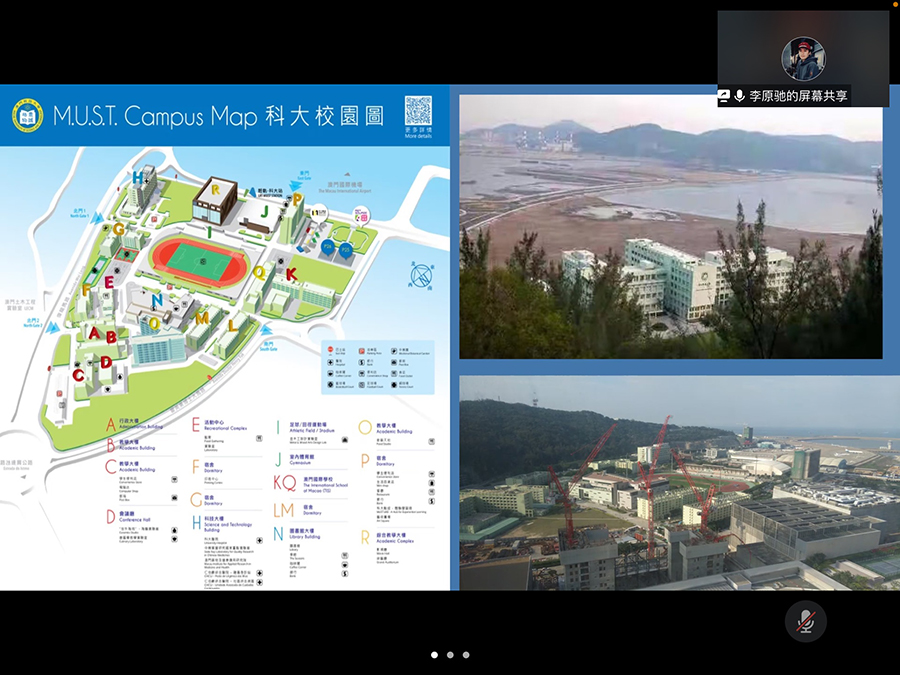Tap the QR code on the campus map header

click(x=418, y=111)
